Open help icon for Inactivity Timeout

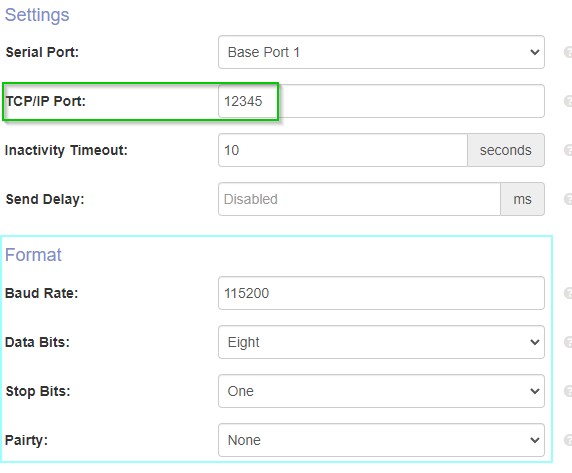coord(568,150)
